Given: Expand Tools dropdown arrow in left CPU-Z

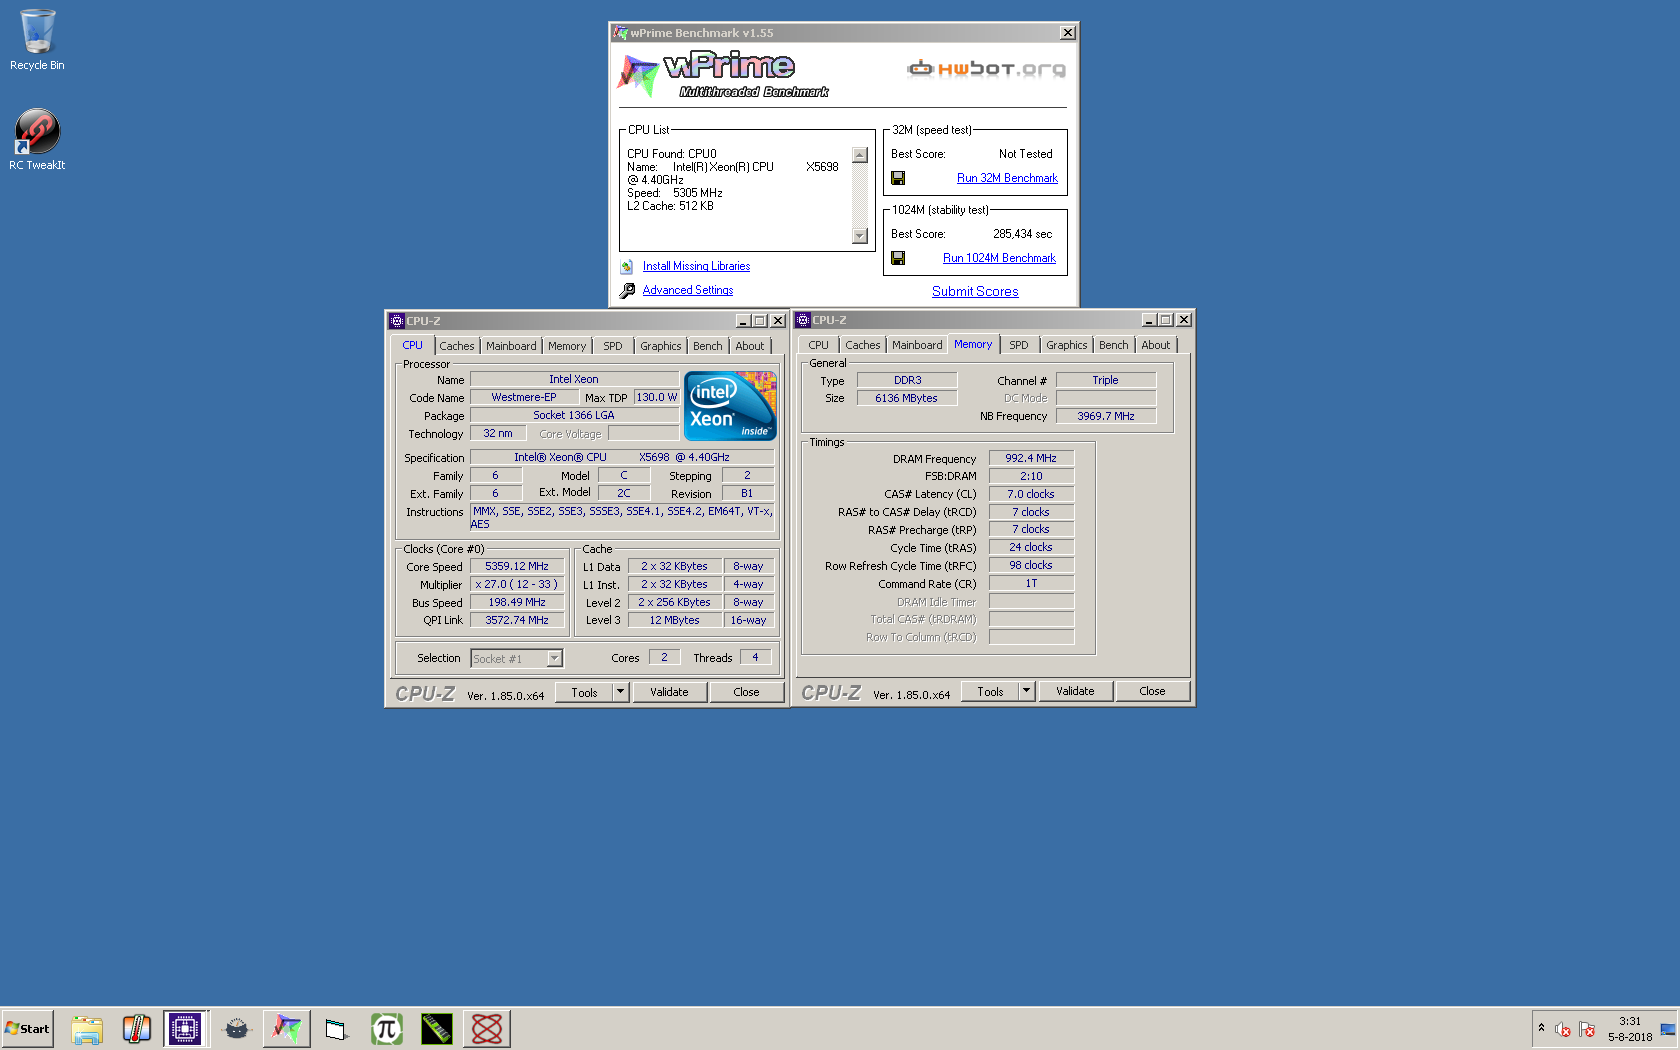Looking at the screenshot, I should click(x=621, y=692).
